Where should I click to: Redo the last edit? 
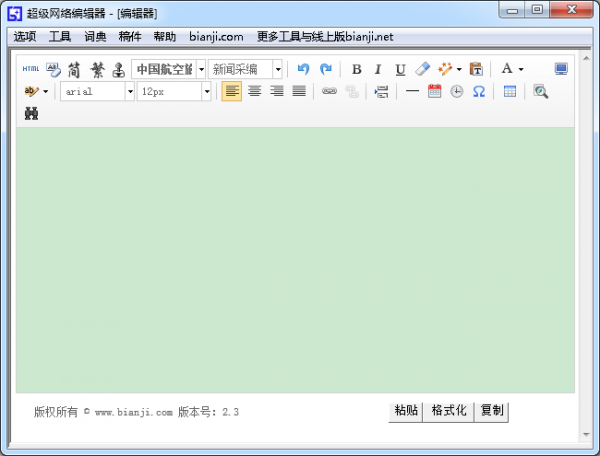pyautogui.click(x=325, y=69)
